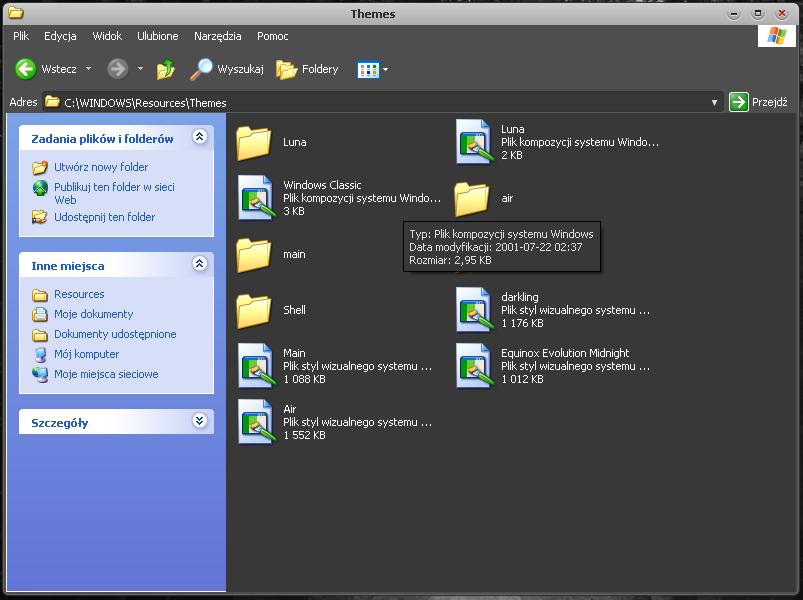Select Equinox Evolution Midnight style icon
The image size is (803, 600).
click(x=474, y=366)
